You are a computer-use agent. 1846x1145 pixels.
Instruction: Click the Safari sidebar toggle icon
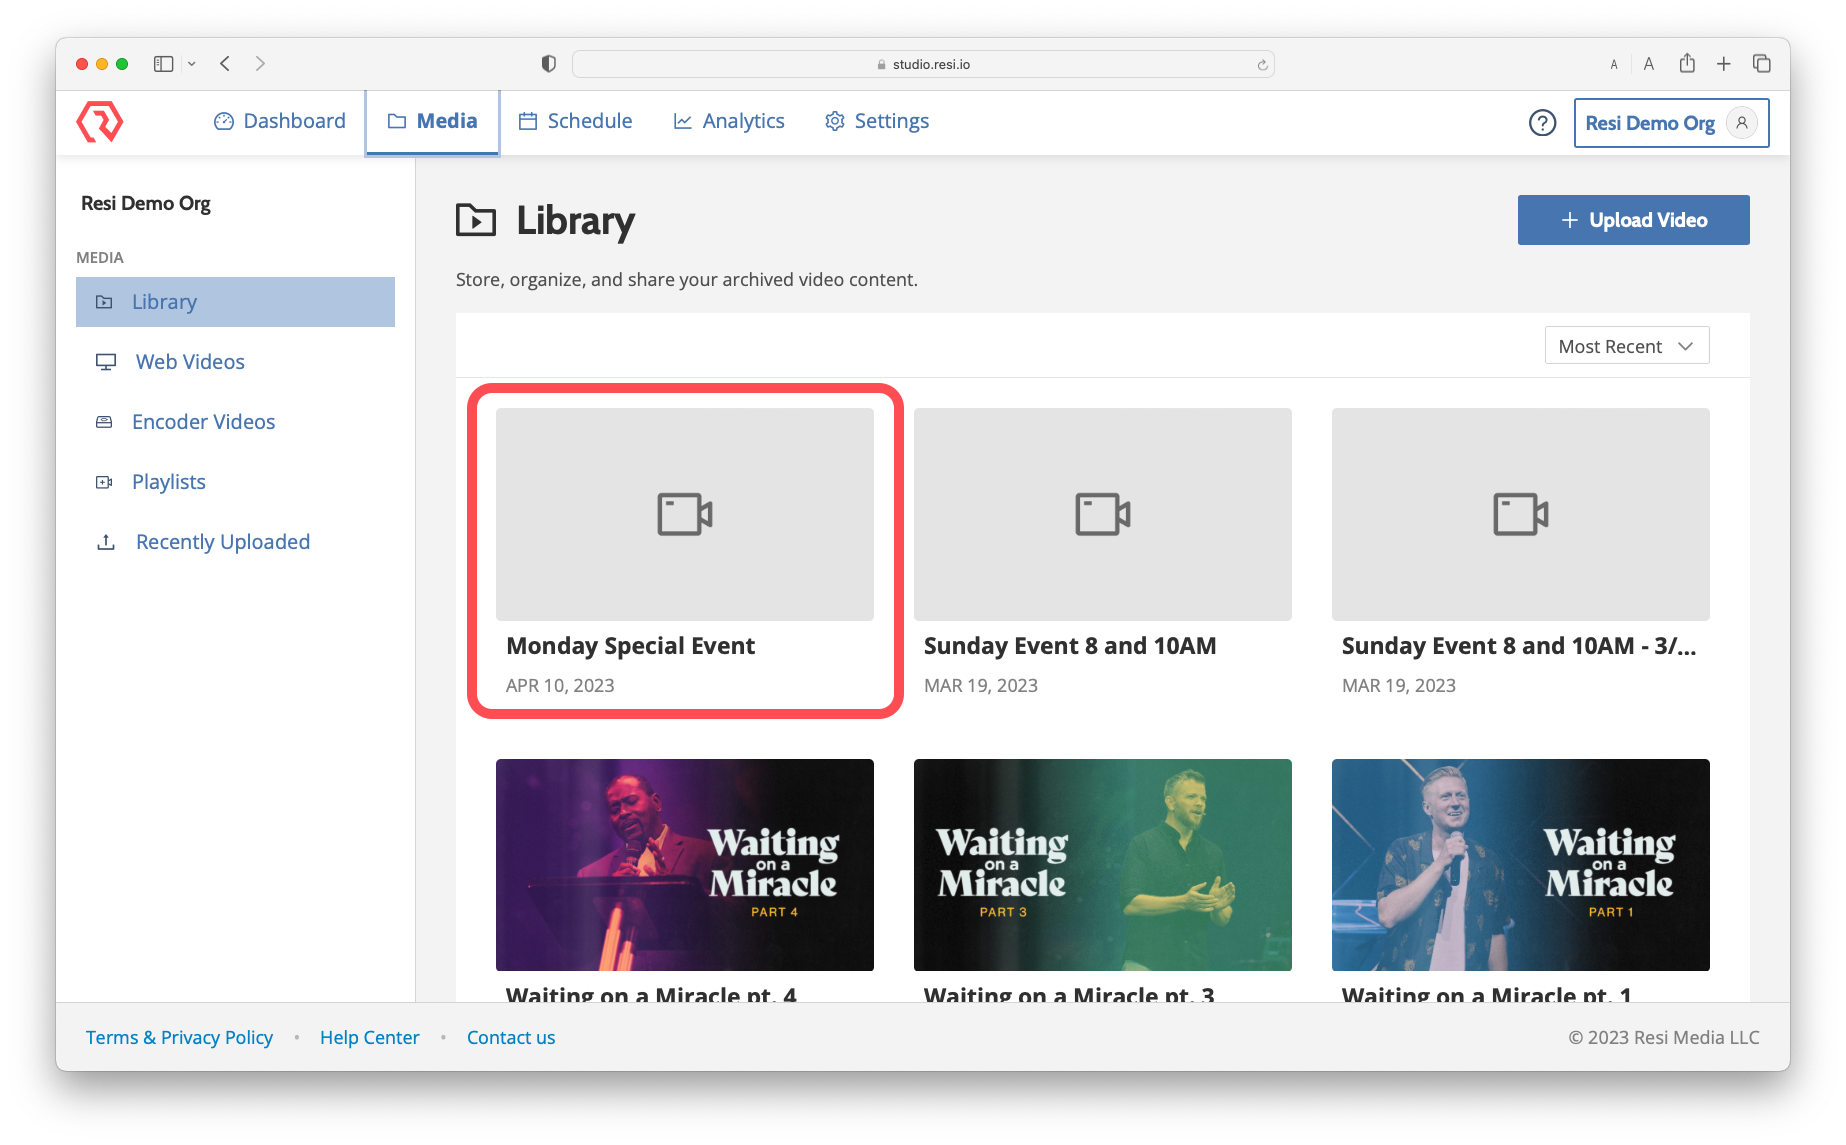[163, 64]
